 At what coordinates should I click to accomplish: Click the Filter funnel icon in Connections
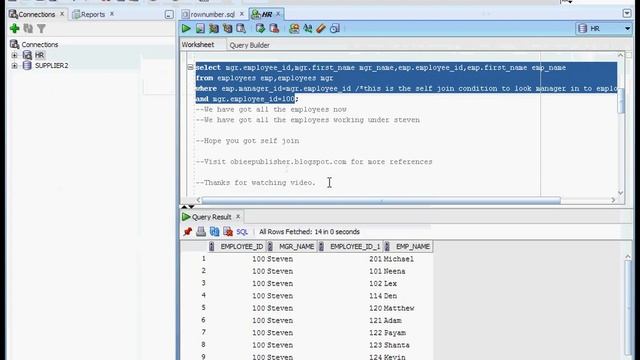tap(41, 28)
